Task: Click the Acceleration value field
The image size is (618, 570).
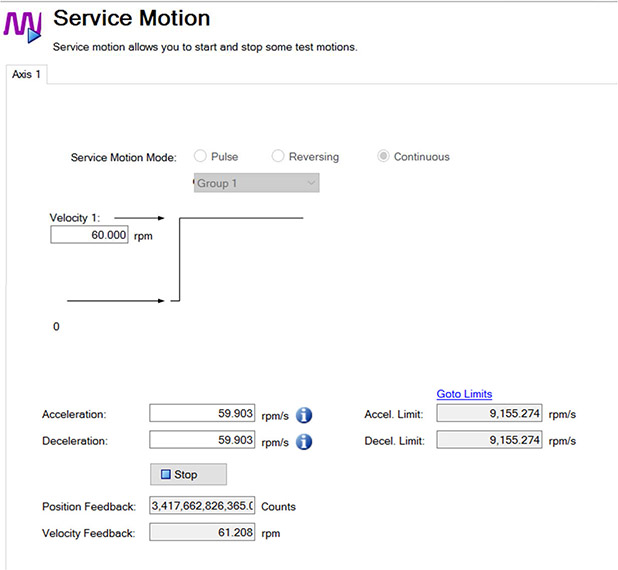Action: click(x=202, y=413)
